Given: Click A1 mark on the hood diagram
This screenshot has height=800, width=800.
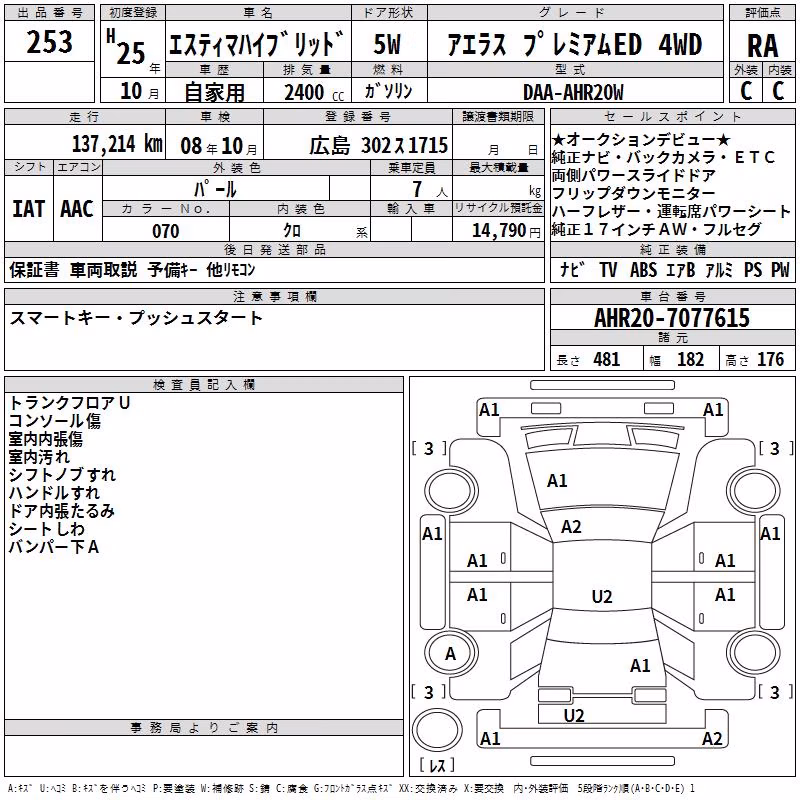Looking at the screenshot, I should (x=557, y=481).
